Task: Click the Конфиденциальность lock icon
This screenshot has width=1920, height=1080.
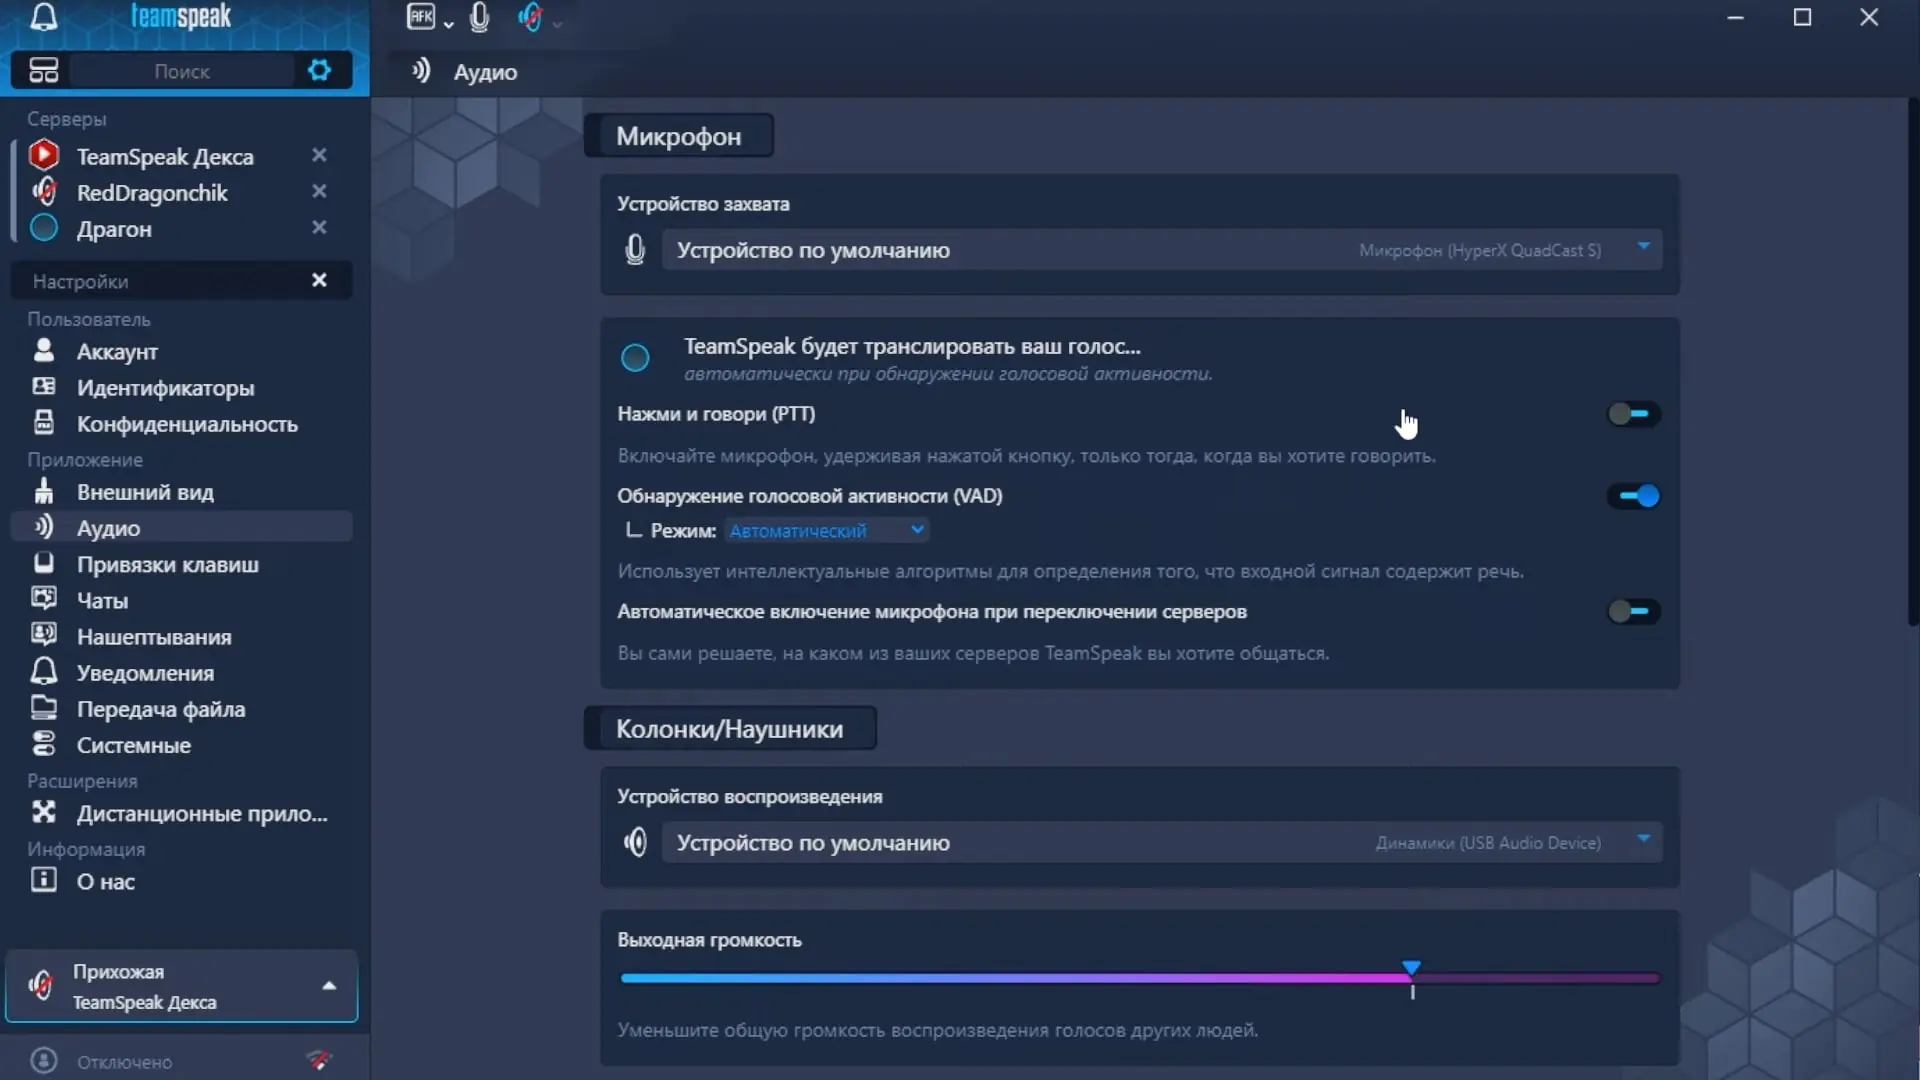Action: (44, 422)
